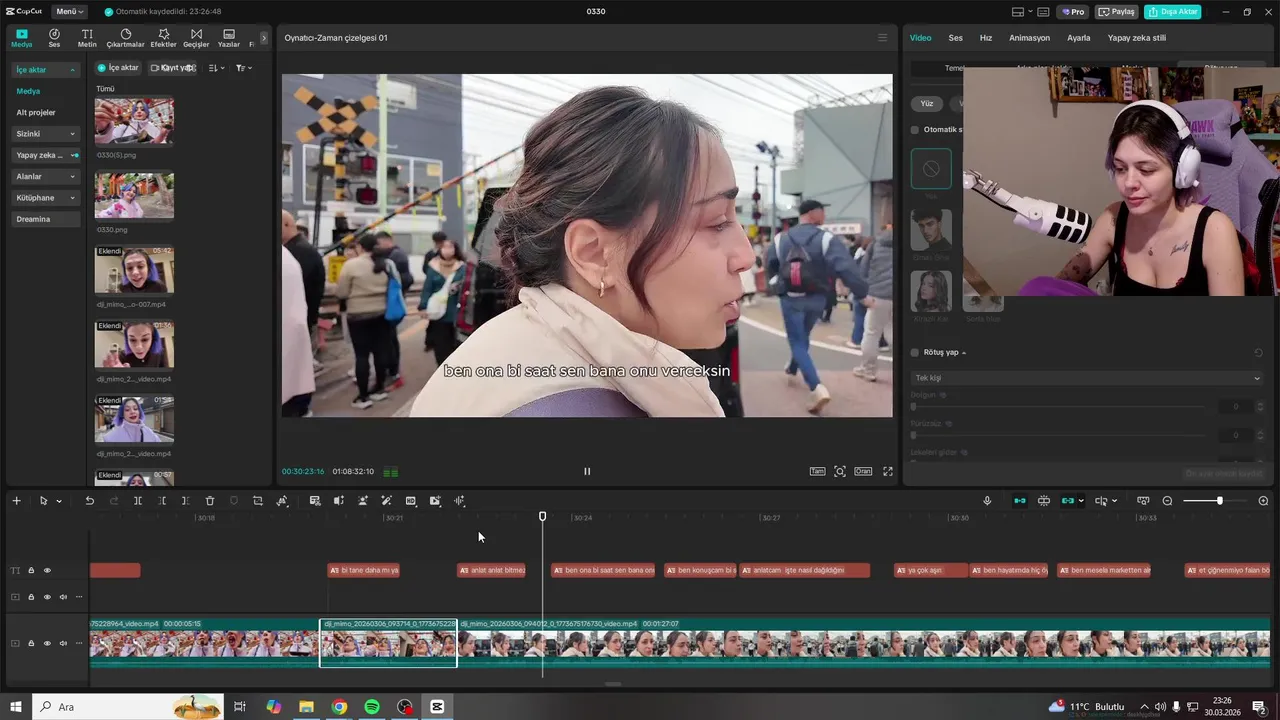Click the Kayıt yap record button
The width and height of the screenshot is (1280, 720).
coord(172,68)
